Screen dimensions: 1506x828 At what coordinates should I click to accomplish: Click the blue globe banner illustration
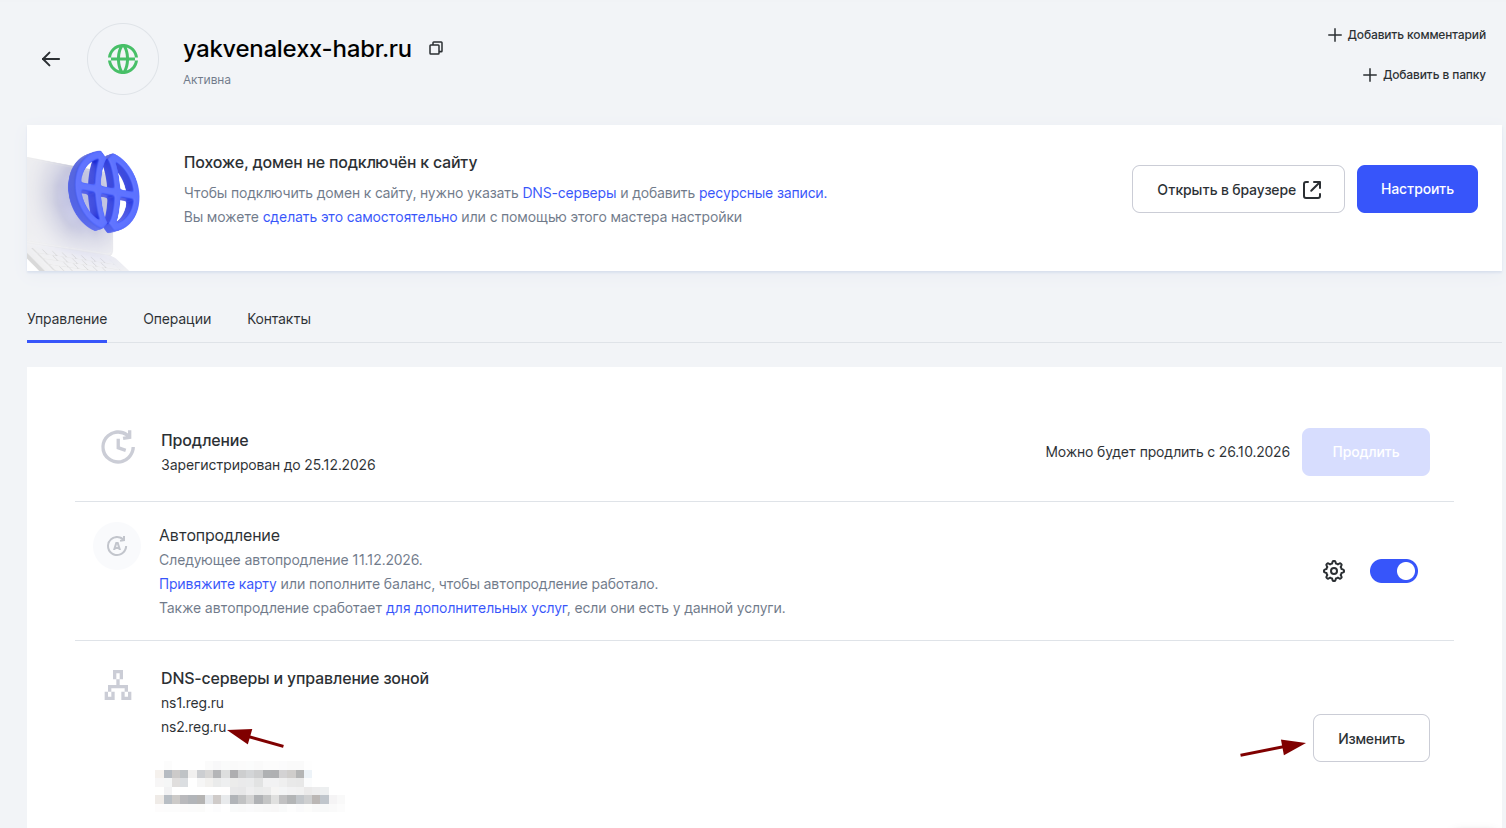[103, 192]
